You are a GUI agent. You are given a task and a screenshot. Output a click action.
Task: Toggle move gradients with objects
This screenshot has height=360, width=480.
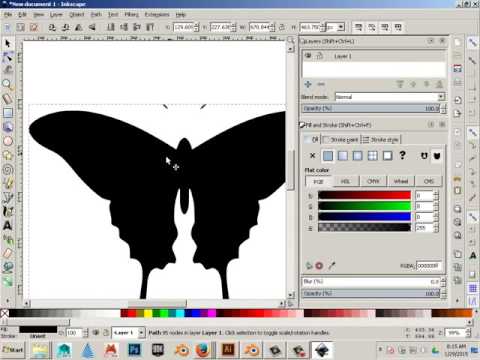click(x=385, y=27)
